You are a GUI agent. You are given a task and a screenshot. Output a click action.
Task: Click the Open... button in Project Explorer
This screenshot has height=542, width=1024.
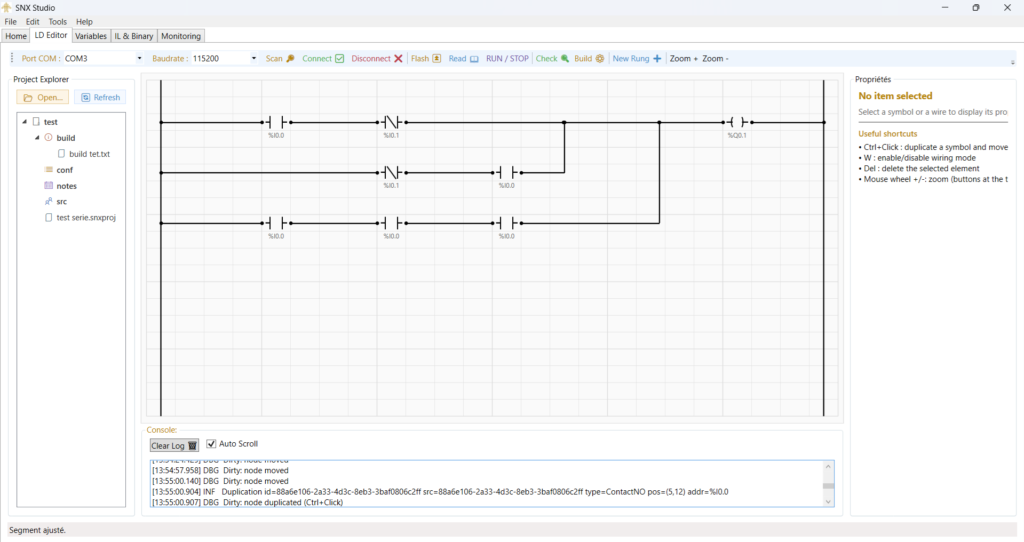pos(43,97)
